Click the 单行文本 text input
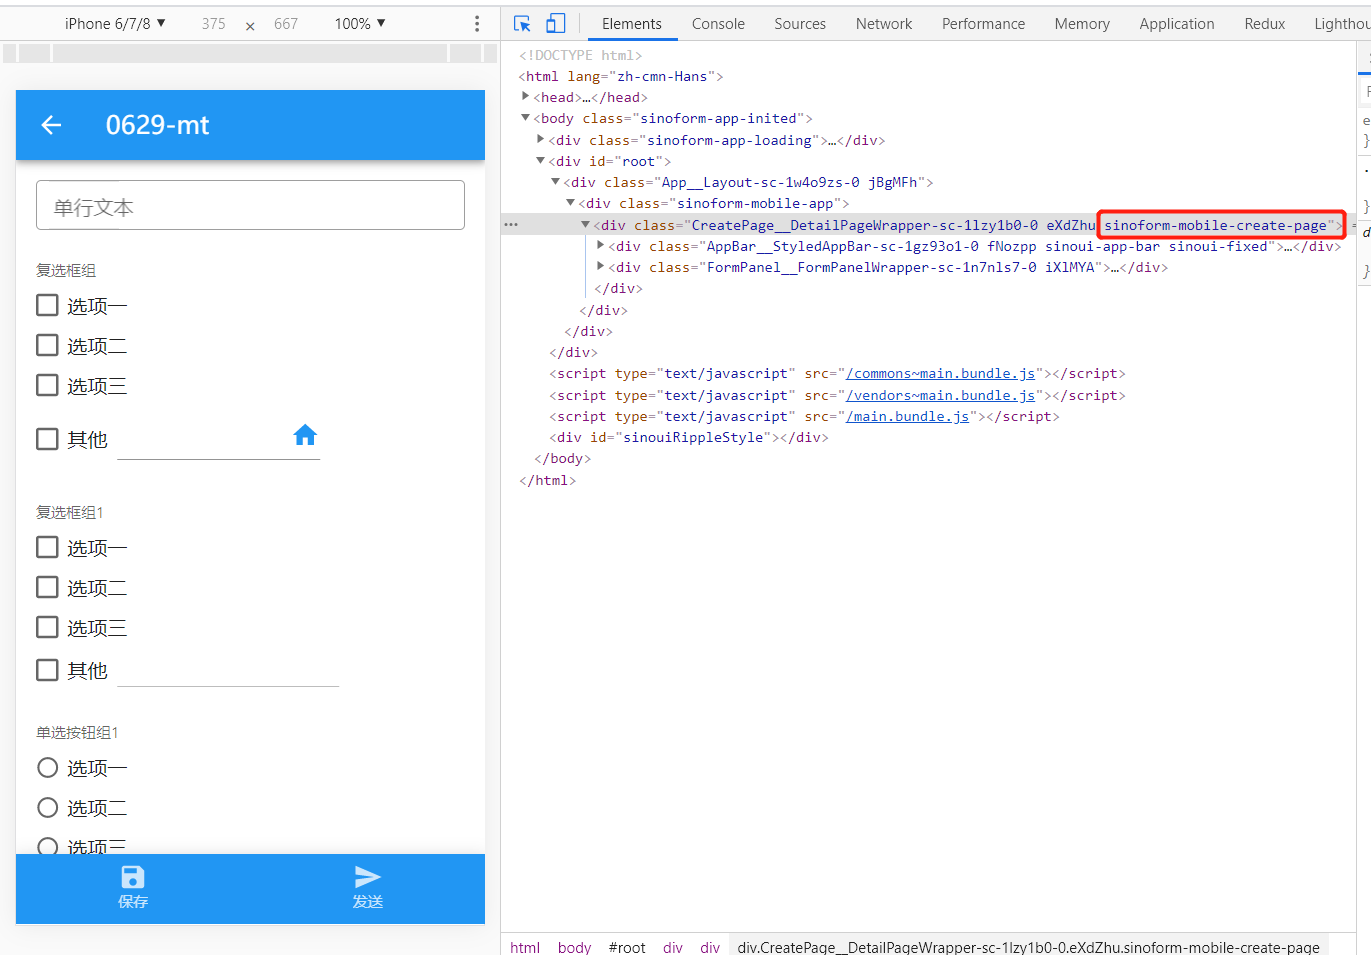 (250, 205)
